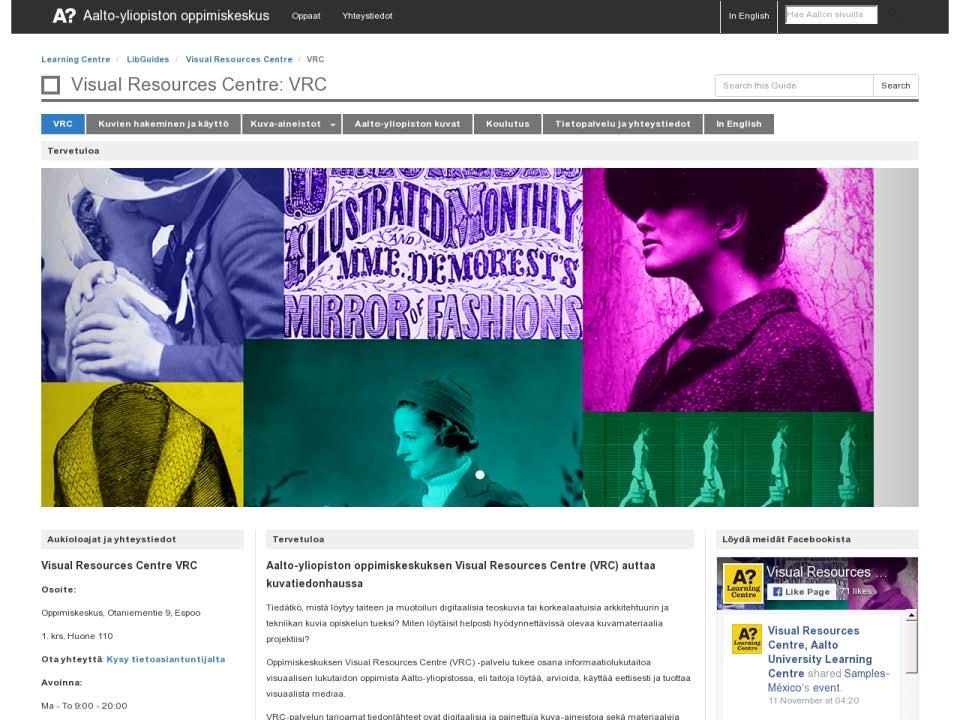
Task: Open LibGuides breadcrumb link
Action: [x=148, y=59]
